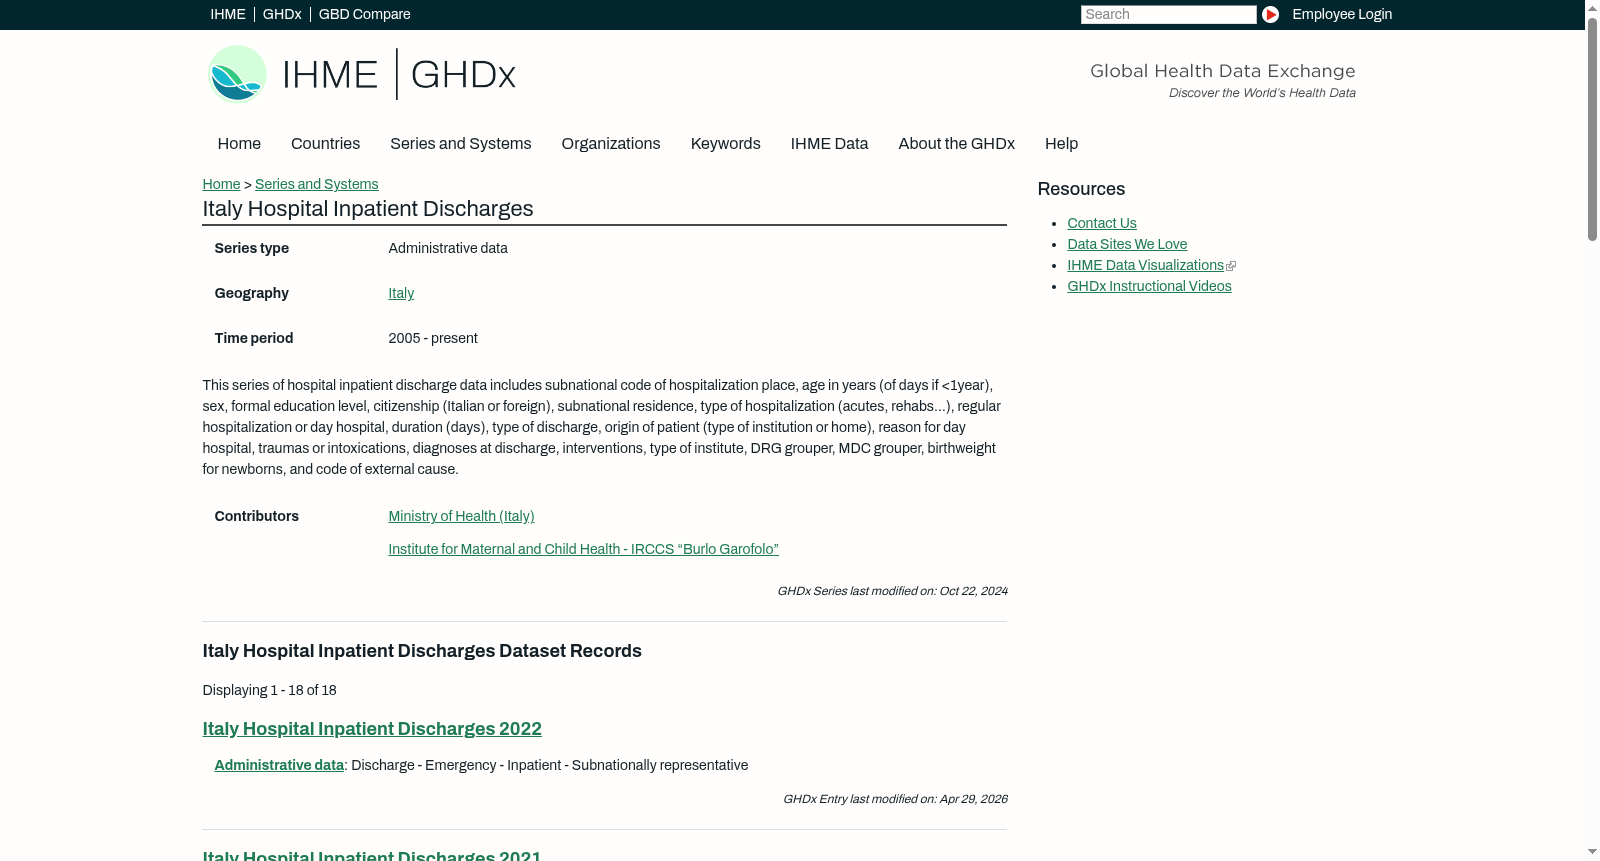Open IHME Data Visualizations link

point(1145,265)
